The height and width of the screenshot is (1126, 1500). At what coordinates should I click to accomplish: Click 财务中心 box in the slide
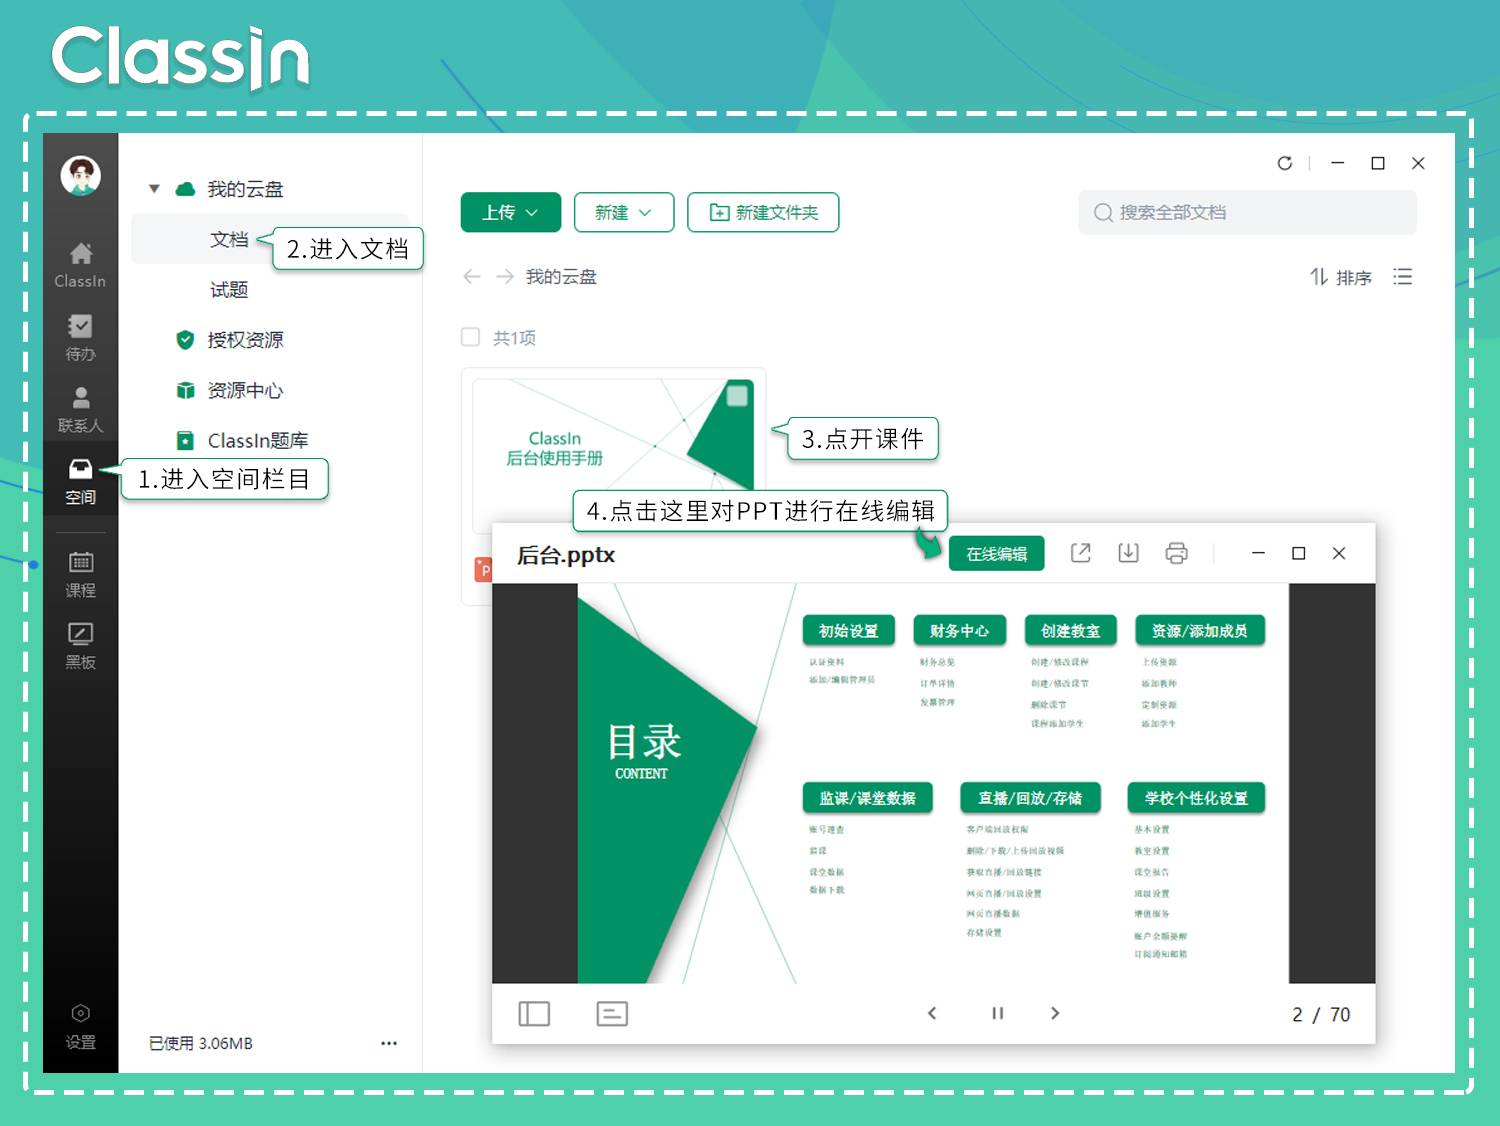tap(959, 631)
